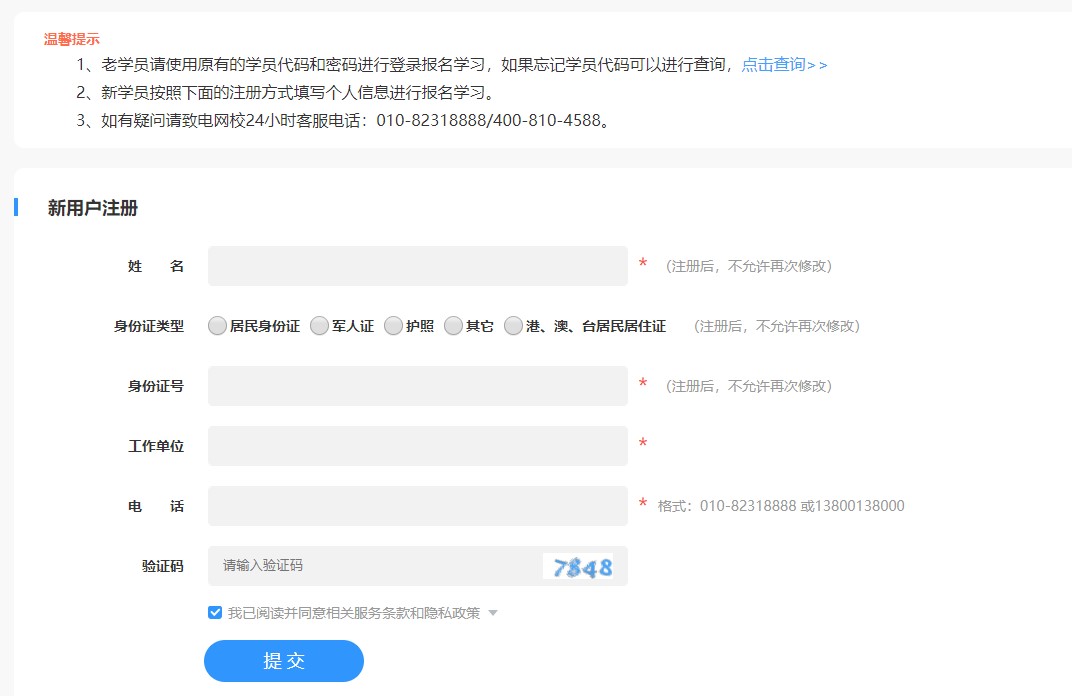Click the 姓名 input field
1072x696 pixels.
pos(418,266)
